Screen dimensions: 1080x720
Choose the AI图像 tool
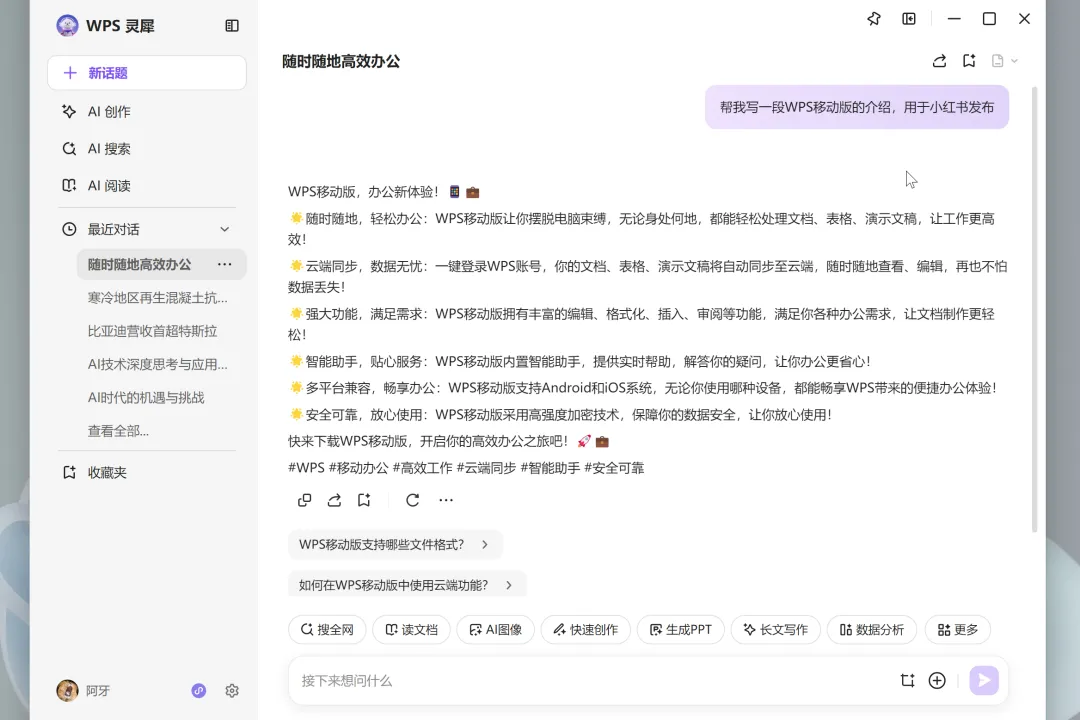[x=495, y=630]
